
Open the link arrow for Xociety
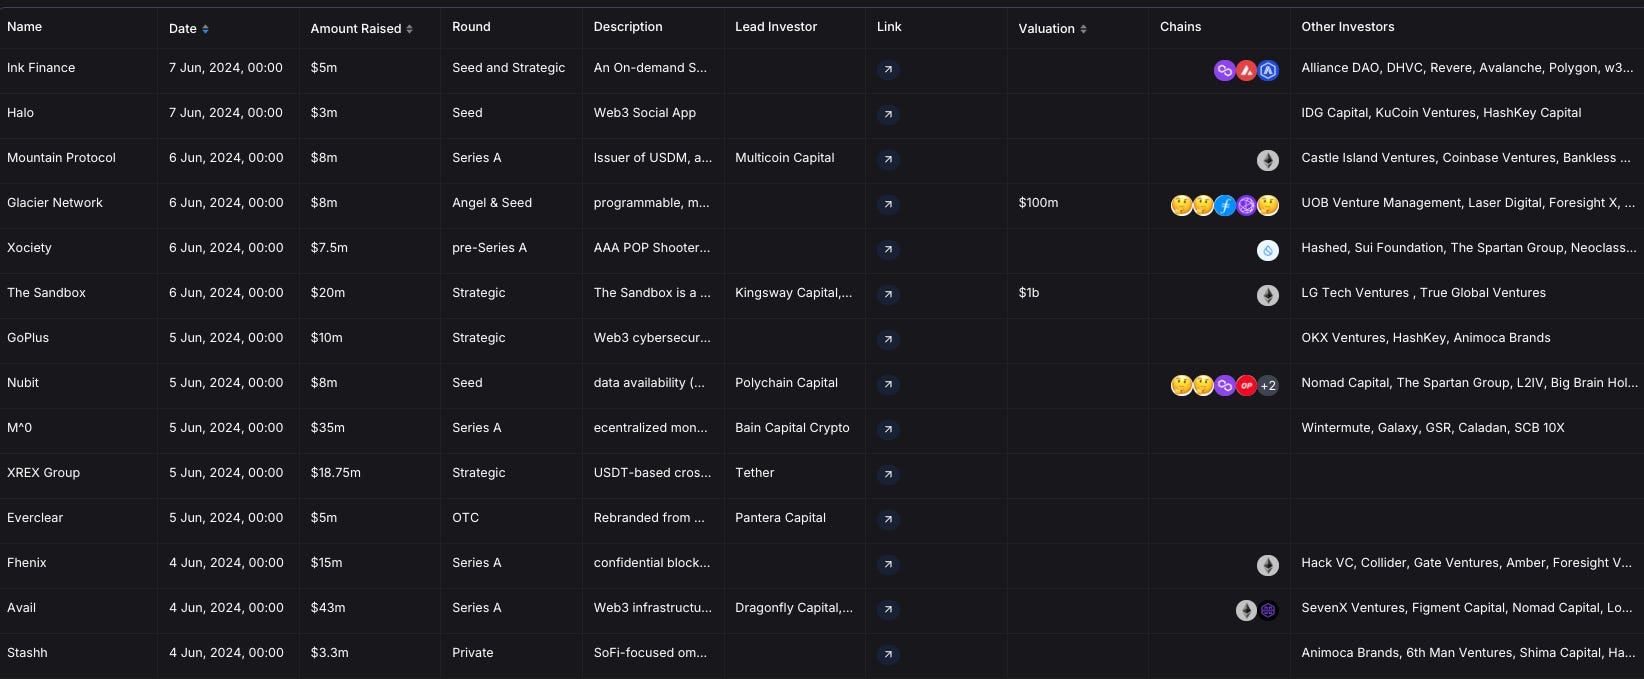pos(888,250)
